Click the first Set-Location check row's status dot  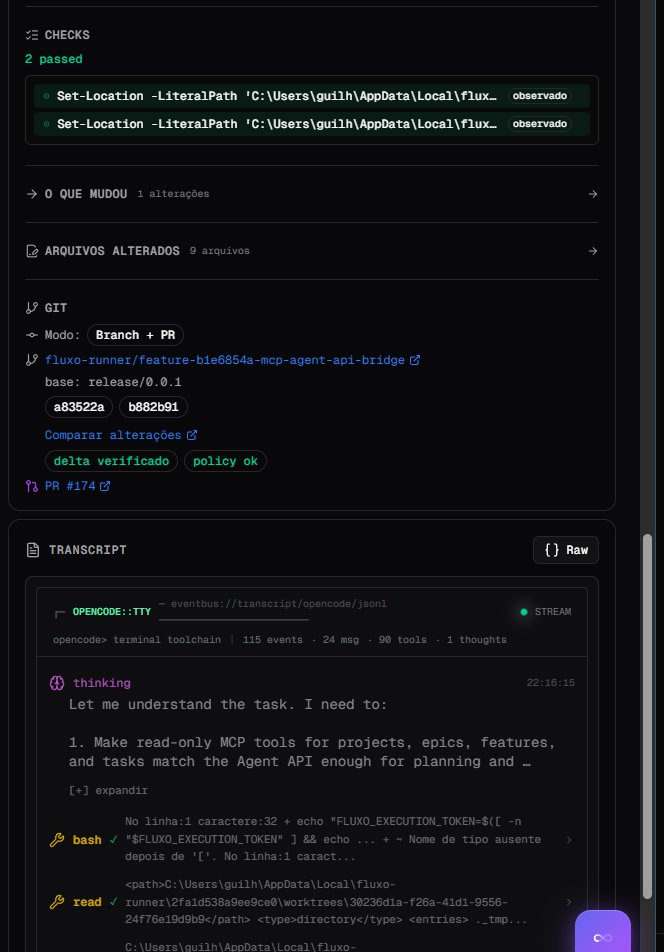47,96
